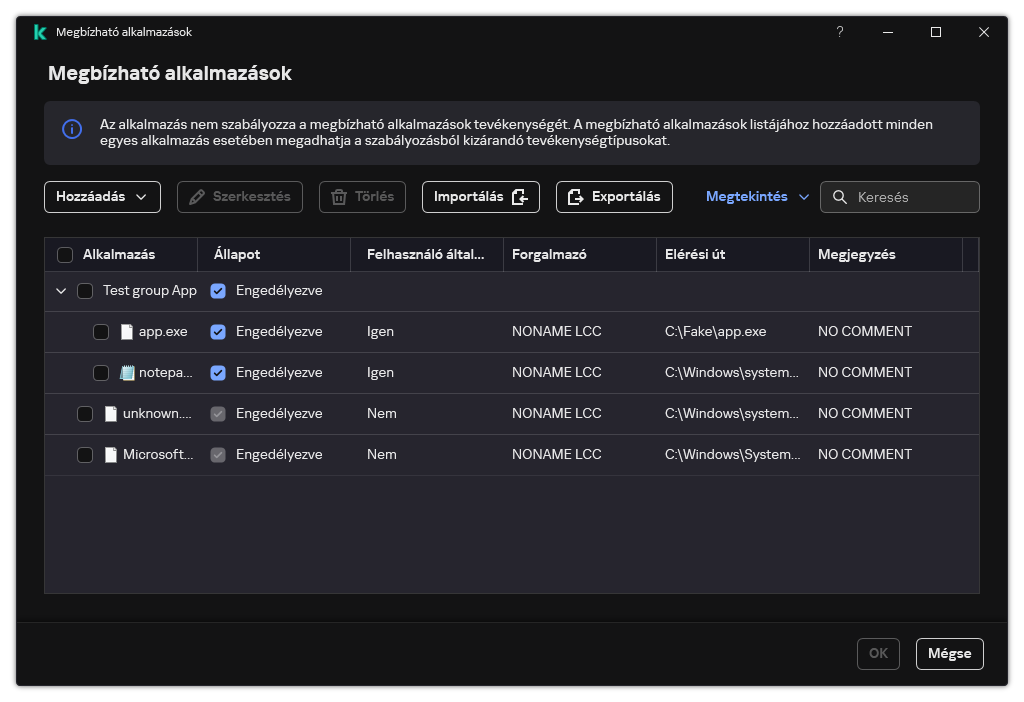Viewport: 1024px width, 702px height.
Task: Collapse the Test group App tree
Action: pyautogui.click(x=61, y=291)
